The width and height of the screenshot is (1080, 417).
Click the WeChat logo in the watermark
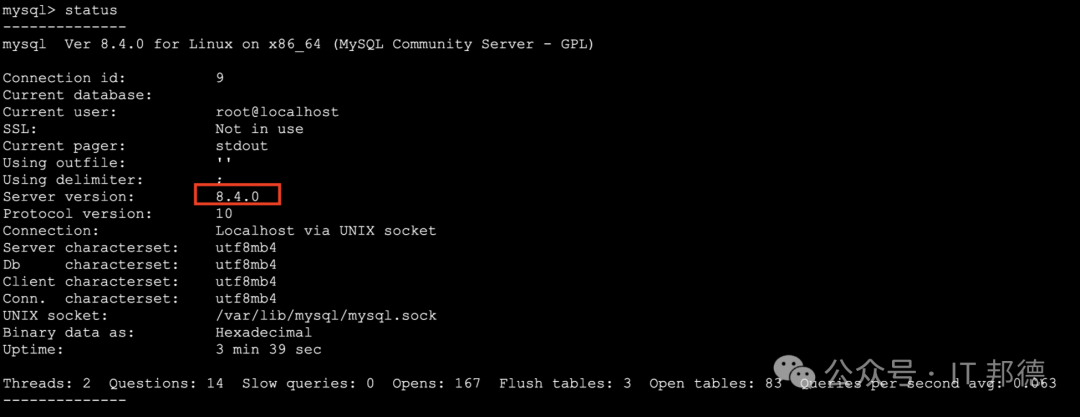[796, 370]
